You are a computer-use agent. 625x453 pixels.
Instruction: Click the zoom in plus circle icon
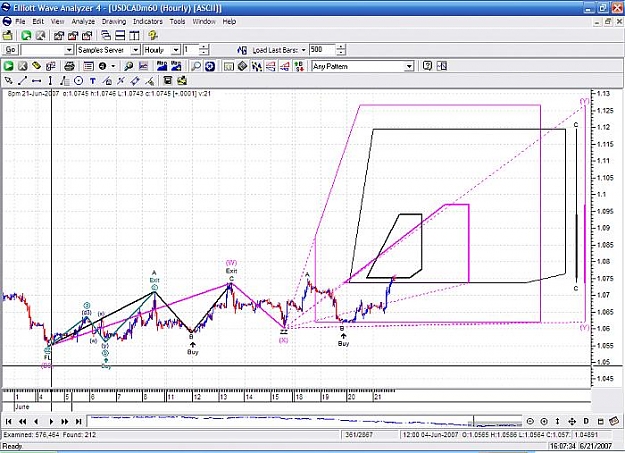pyautogui.click(x=544, y=421)
